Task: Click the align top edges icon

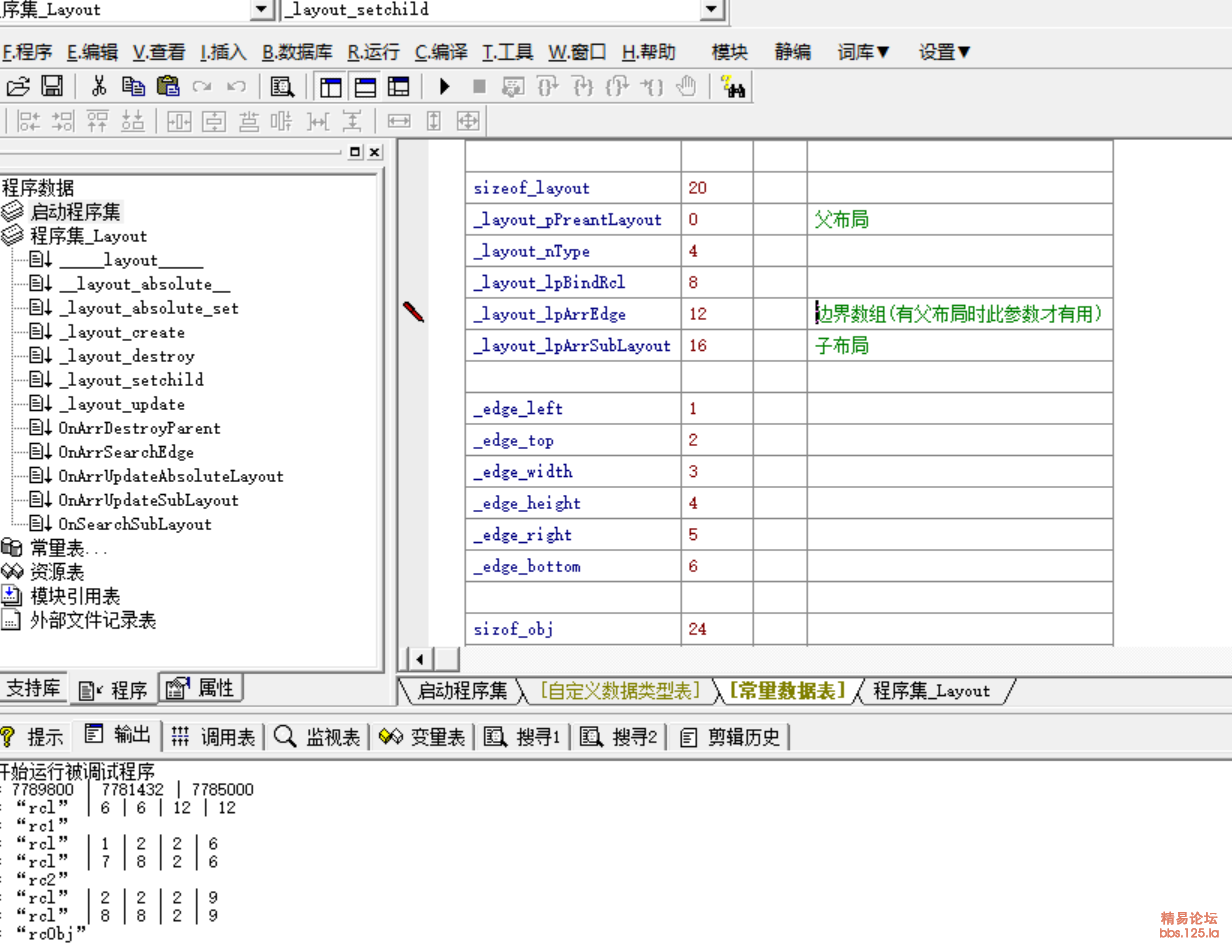Action: pos(98,122)
